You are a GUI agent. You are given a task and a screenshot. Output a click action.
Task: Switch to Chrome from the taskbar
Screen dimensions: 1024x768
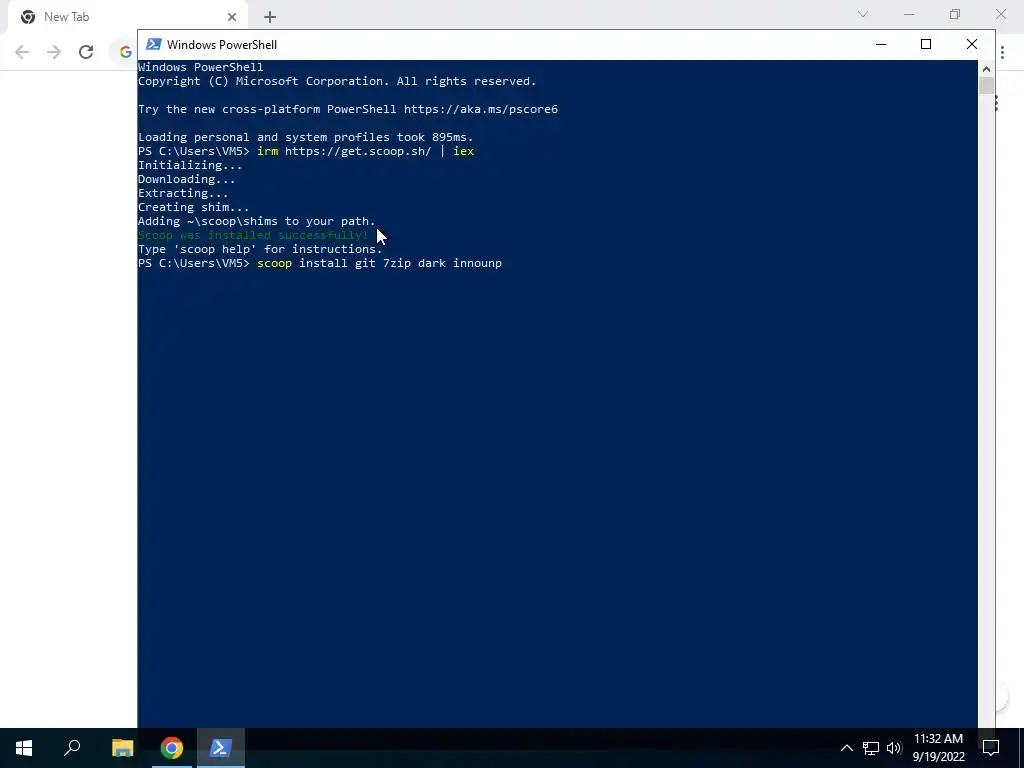(172, 748)
